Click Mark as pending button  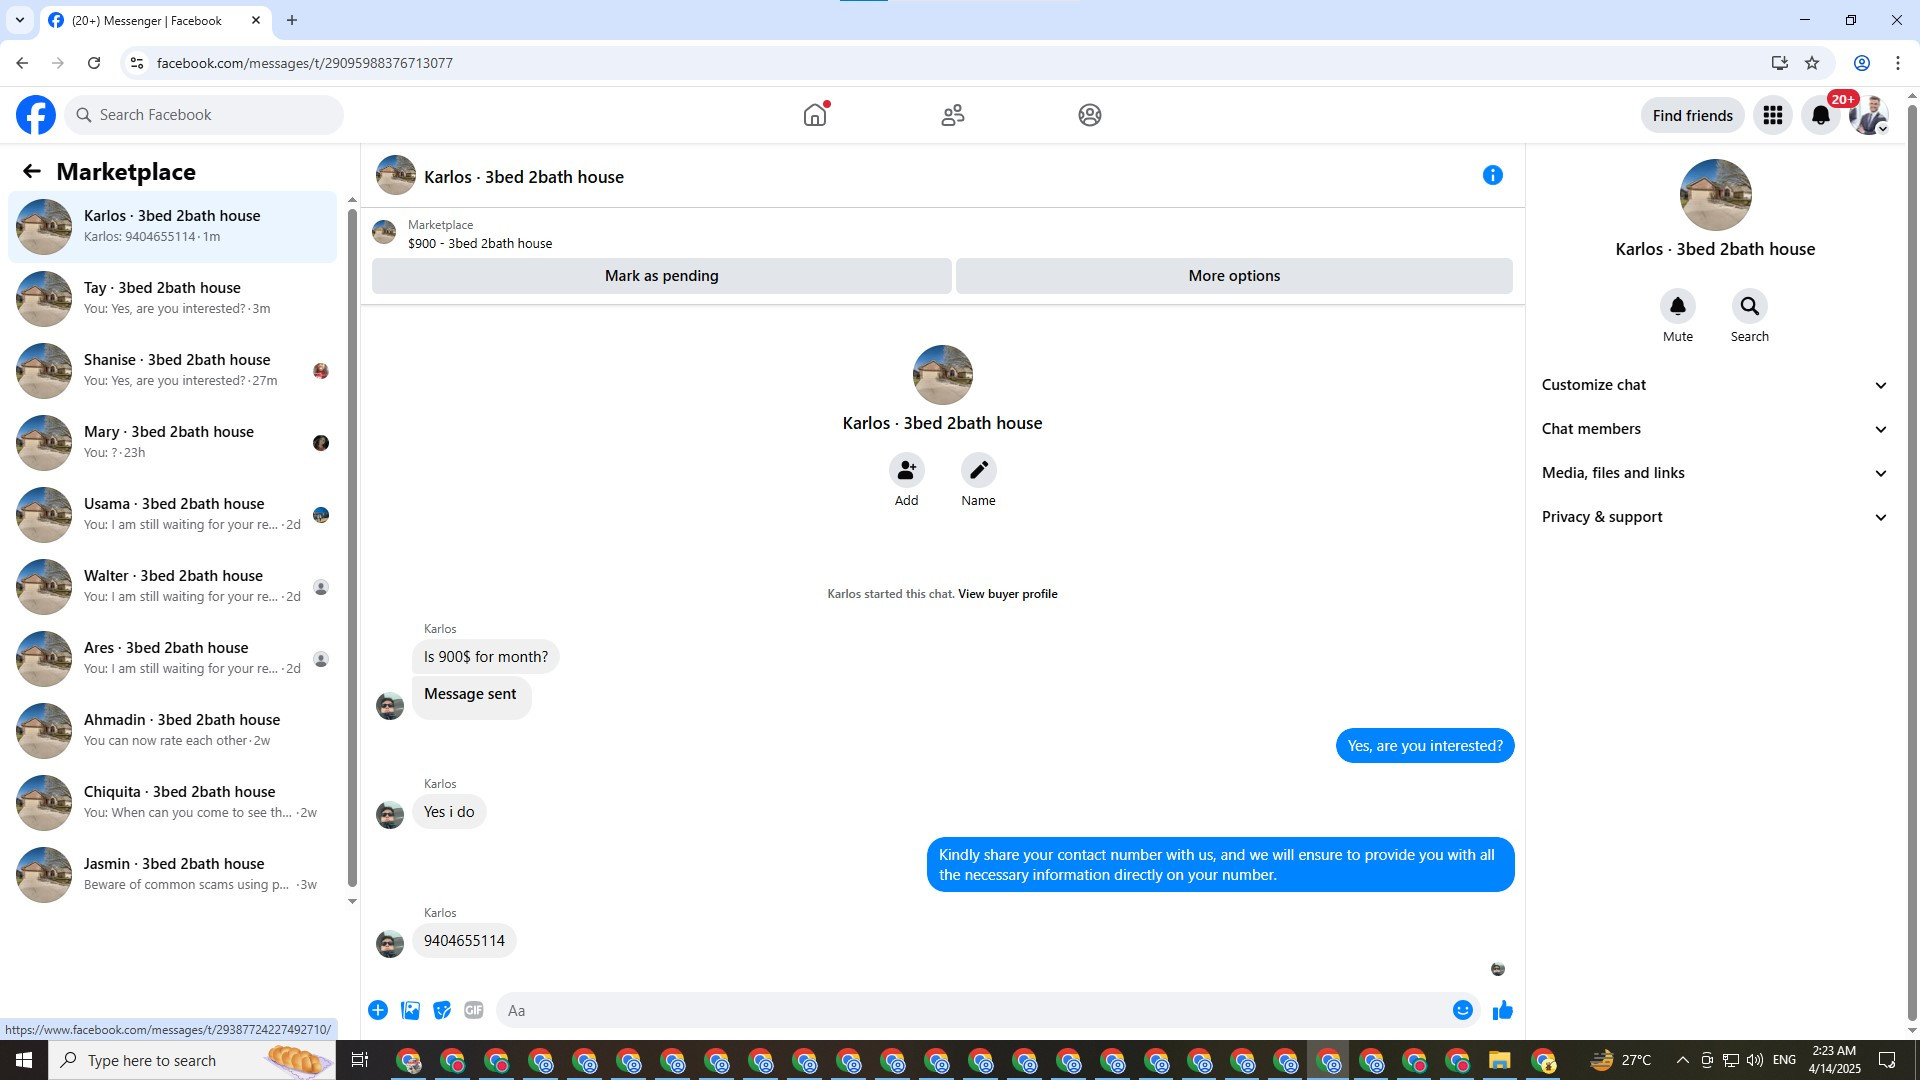click(661, 276)
